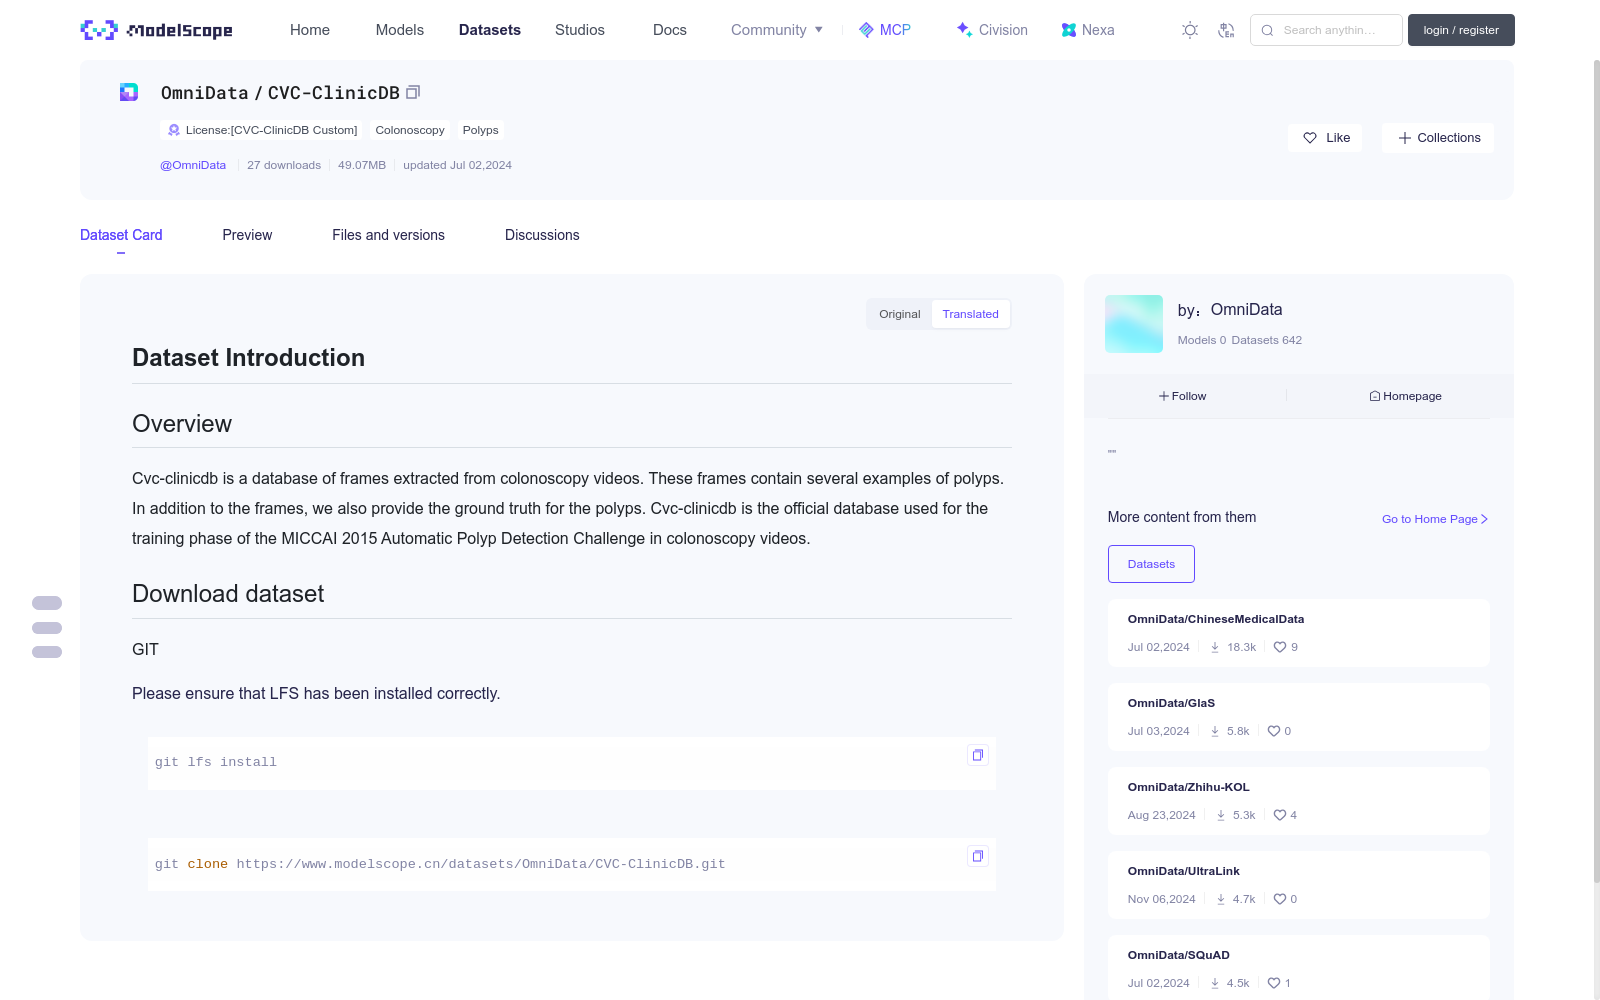Copy the git clone command
The height and width of the screenshot is (1000, 1600).
(x=978, y=856)
